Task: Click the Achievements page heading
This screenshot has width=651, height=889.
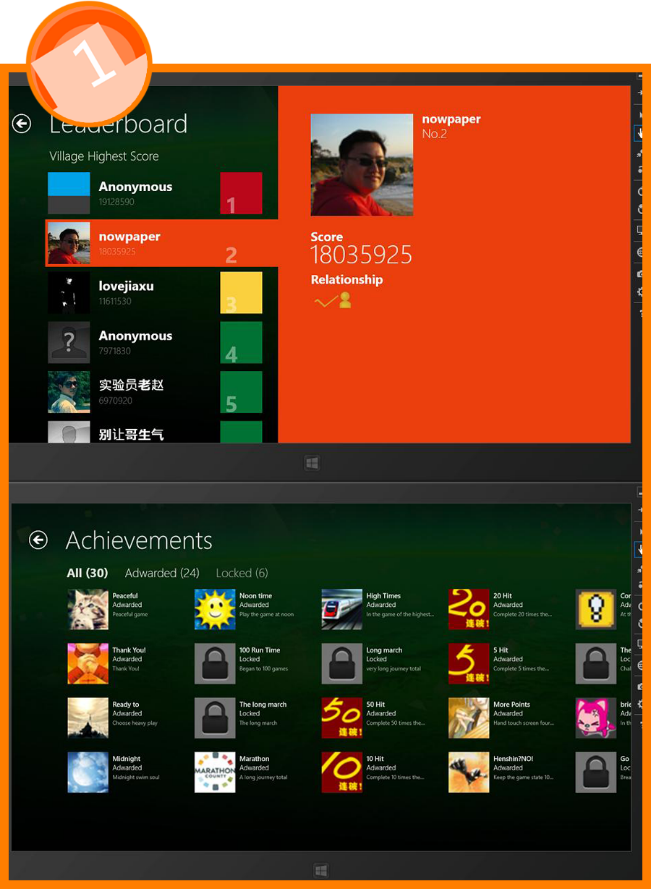Action: pos(139,540)
